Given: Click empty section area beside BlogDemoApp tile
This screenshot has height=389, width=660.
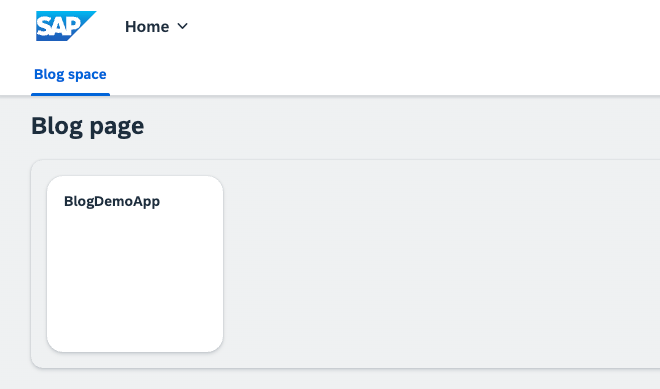Looking at the screenshot, I should [x=438, y=264].
